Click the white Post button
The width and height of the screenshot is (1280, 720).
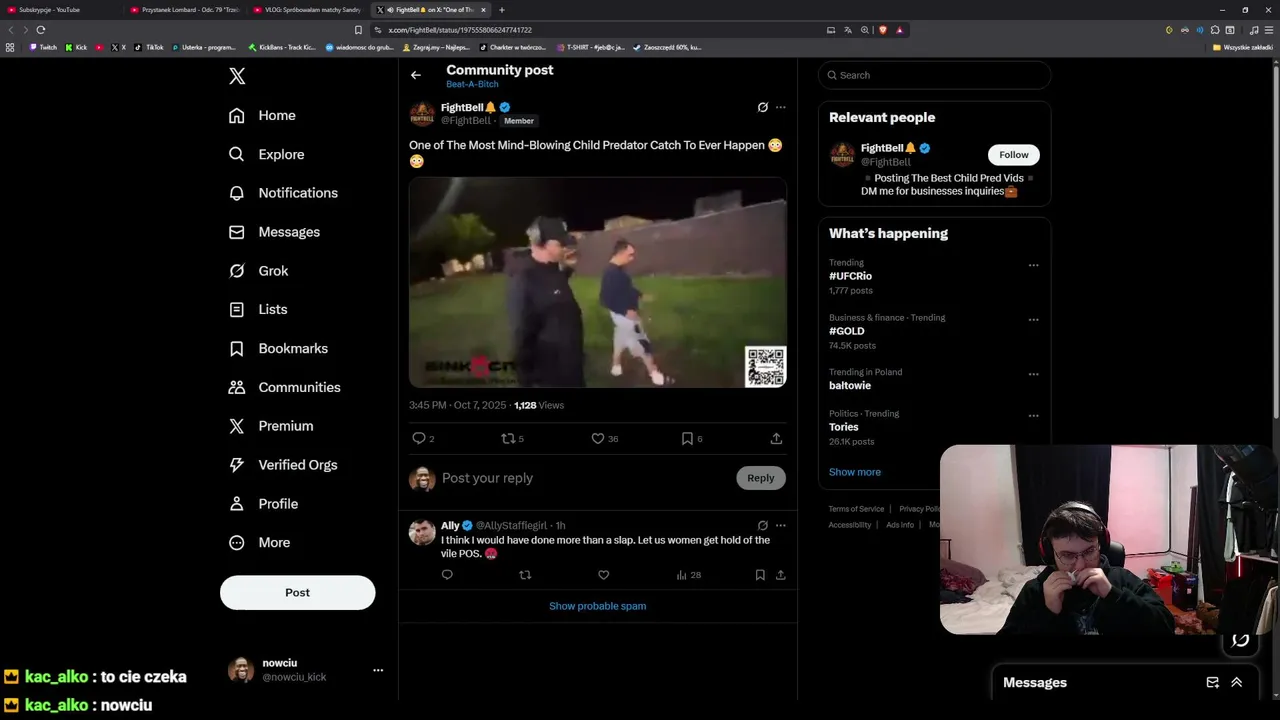coord(297,592)
